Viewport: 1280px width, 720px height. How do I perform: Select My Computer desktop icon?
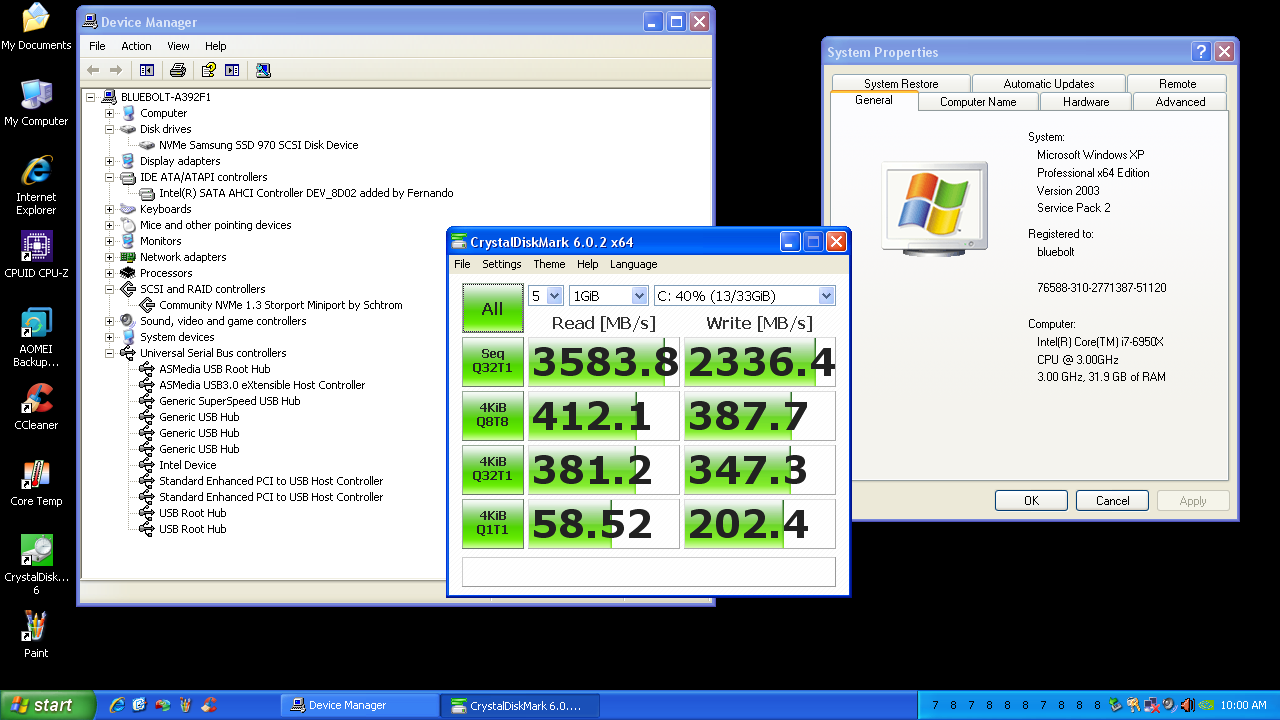pyautogui.click(x=36, y=103)
